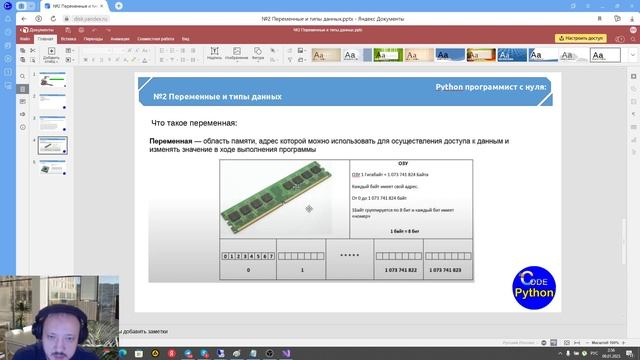Toggle strikethrough text formatting
Image resolution: width=640 pixels, height=360 pixels.
click(x=109, y=60)
